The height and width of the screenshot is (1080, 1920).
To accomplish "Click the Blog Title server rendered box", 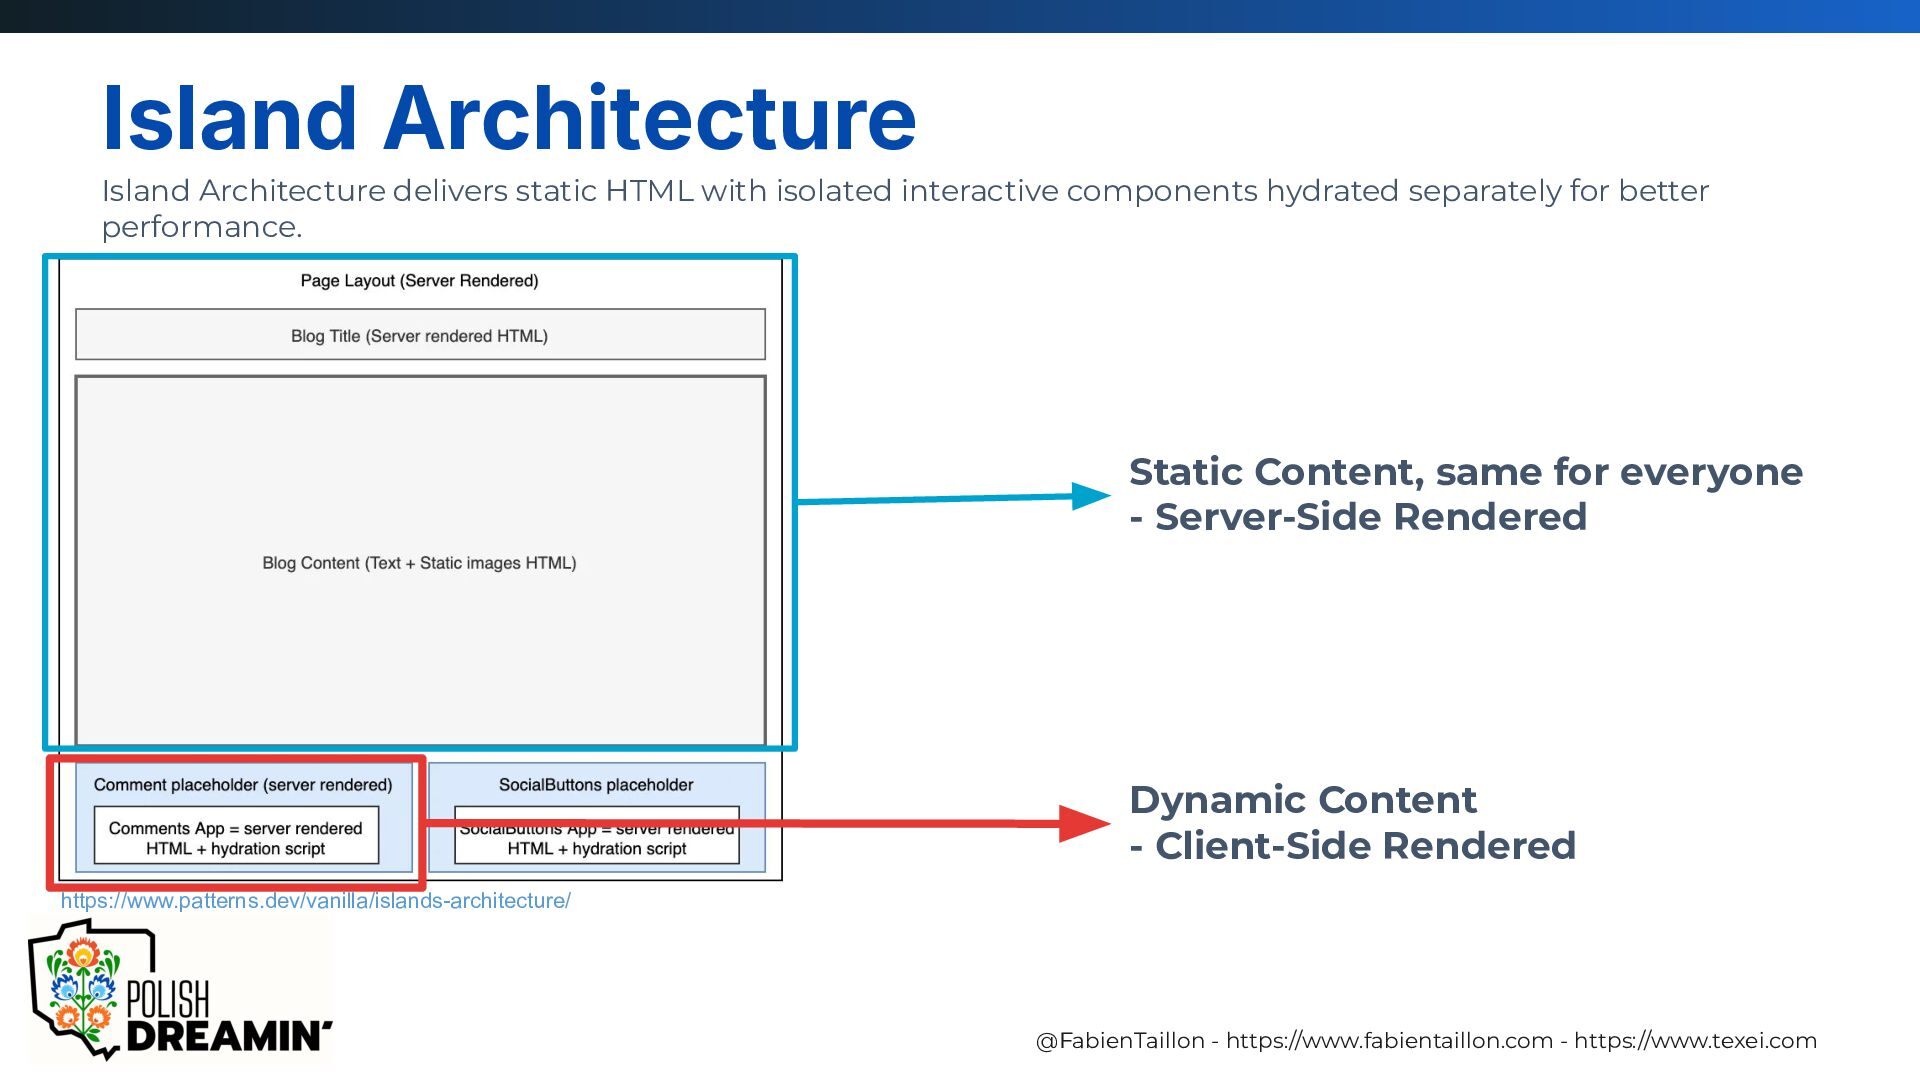I will point(420,335).
